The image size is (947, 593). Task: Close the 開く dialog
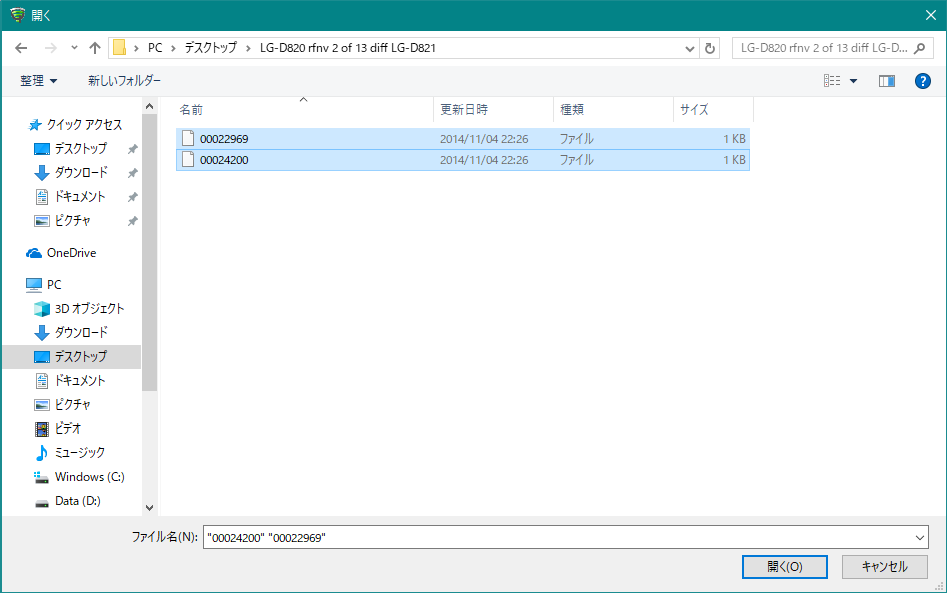point(931,15)
